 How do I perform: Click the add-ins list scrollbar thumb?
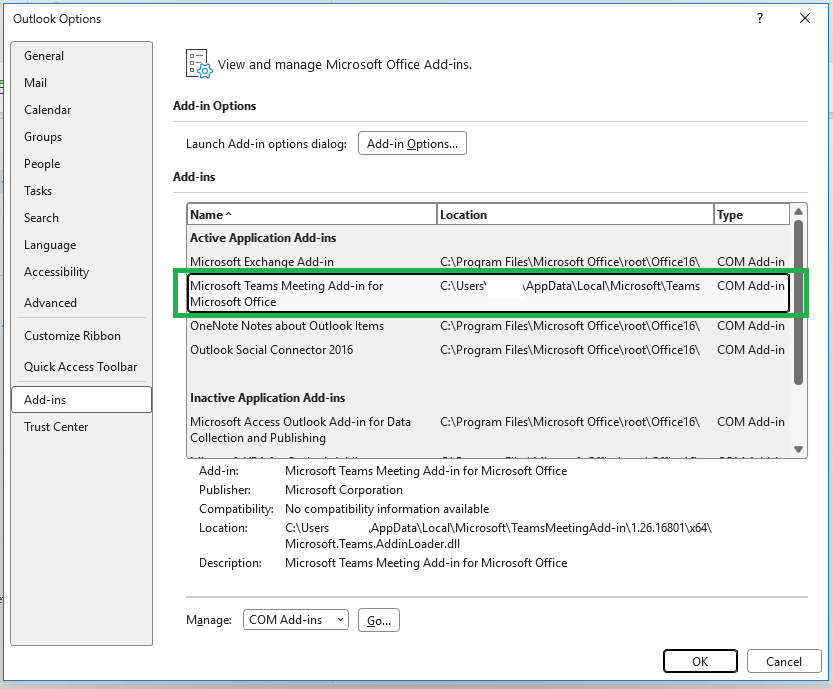click(x=798, y=302)
